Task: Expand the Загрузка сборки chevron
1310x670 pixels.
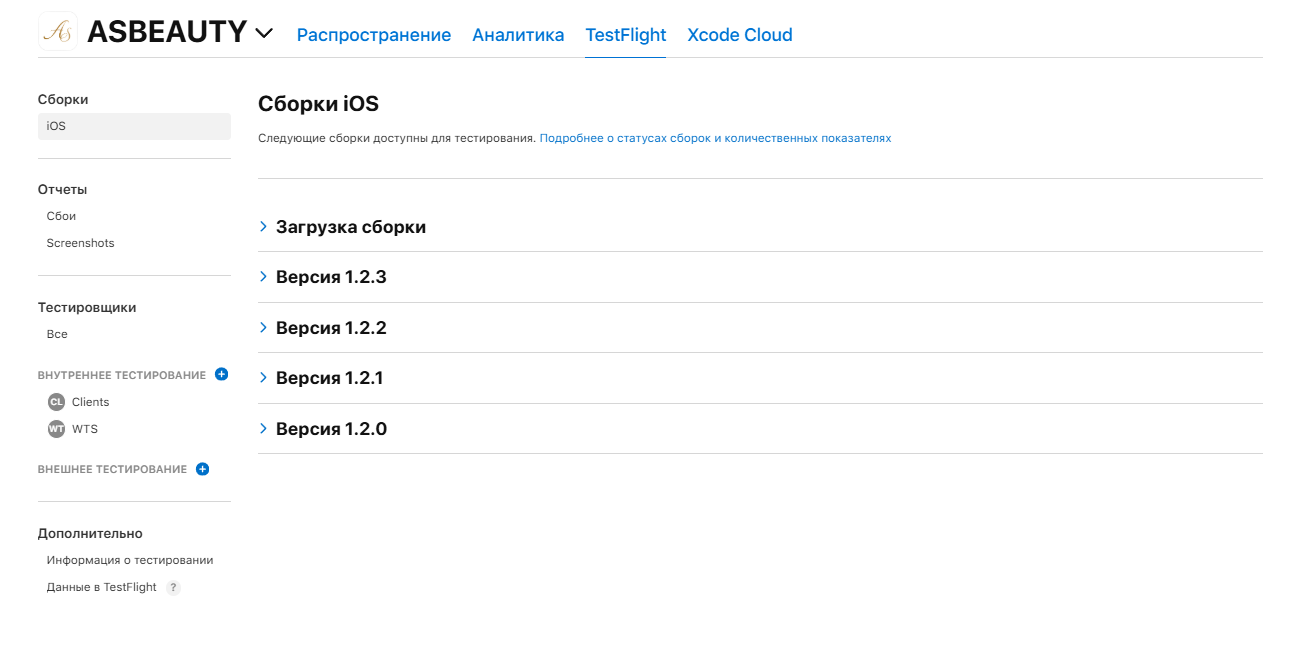Action: (264, 227)
